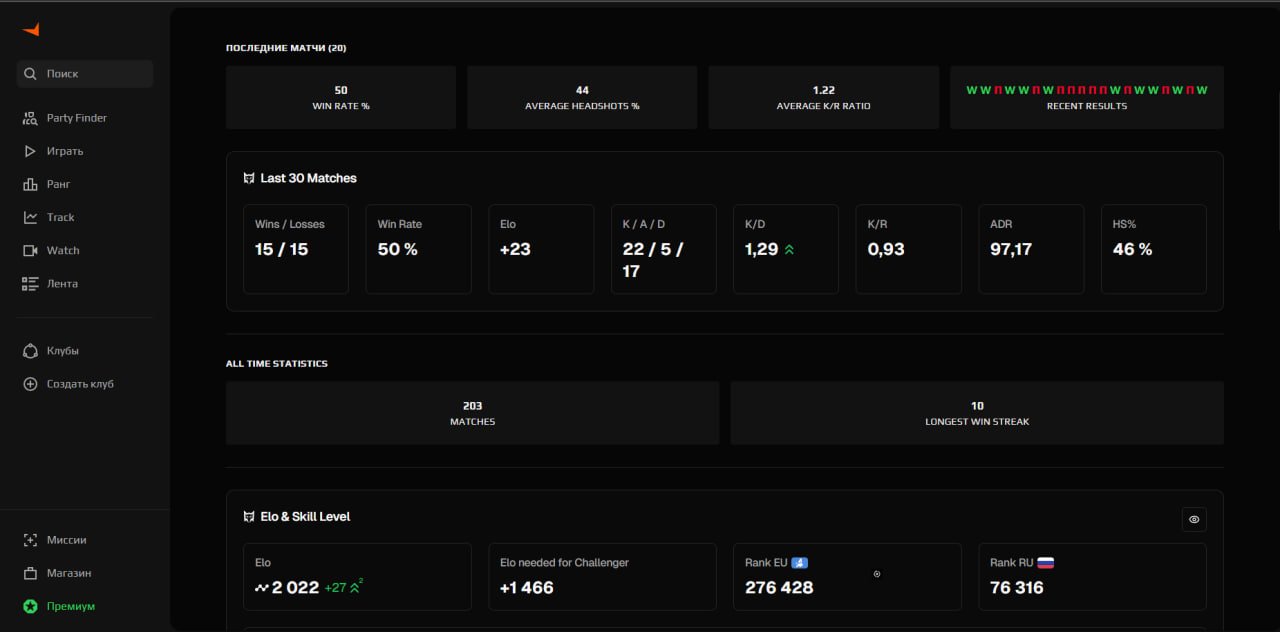Open Ранг via the bar chart icon

tap(28, 184)
